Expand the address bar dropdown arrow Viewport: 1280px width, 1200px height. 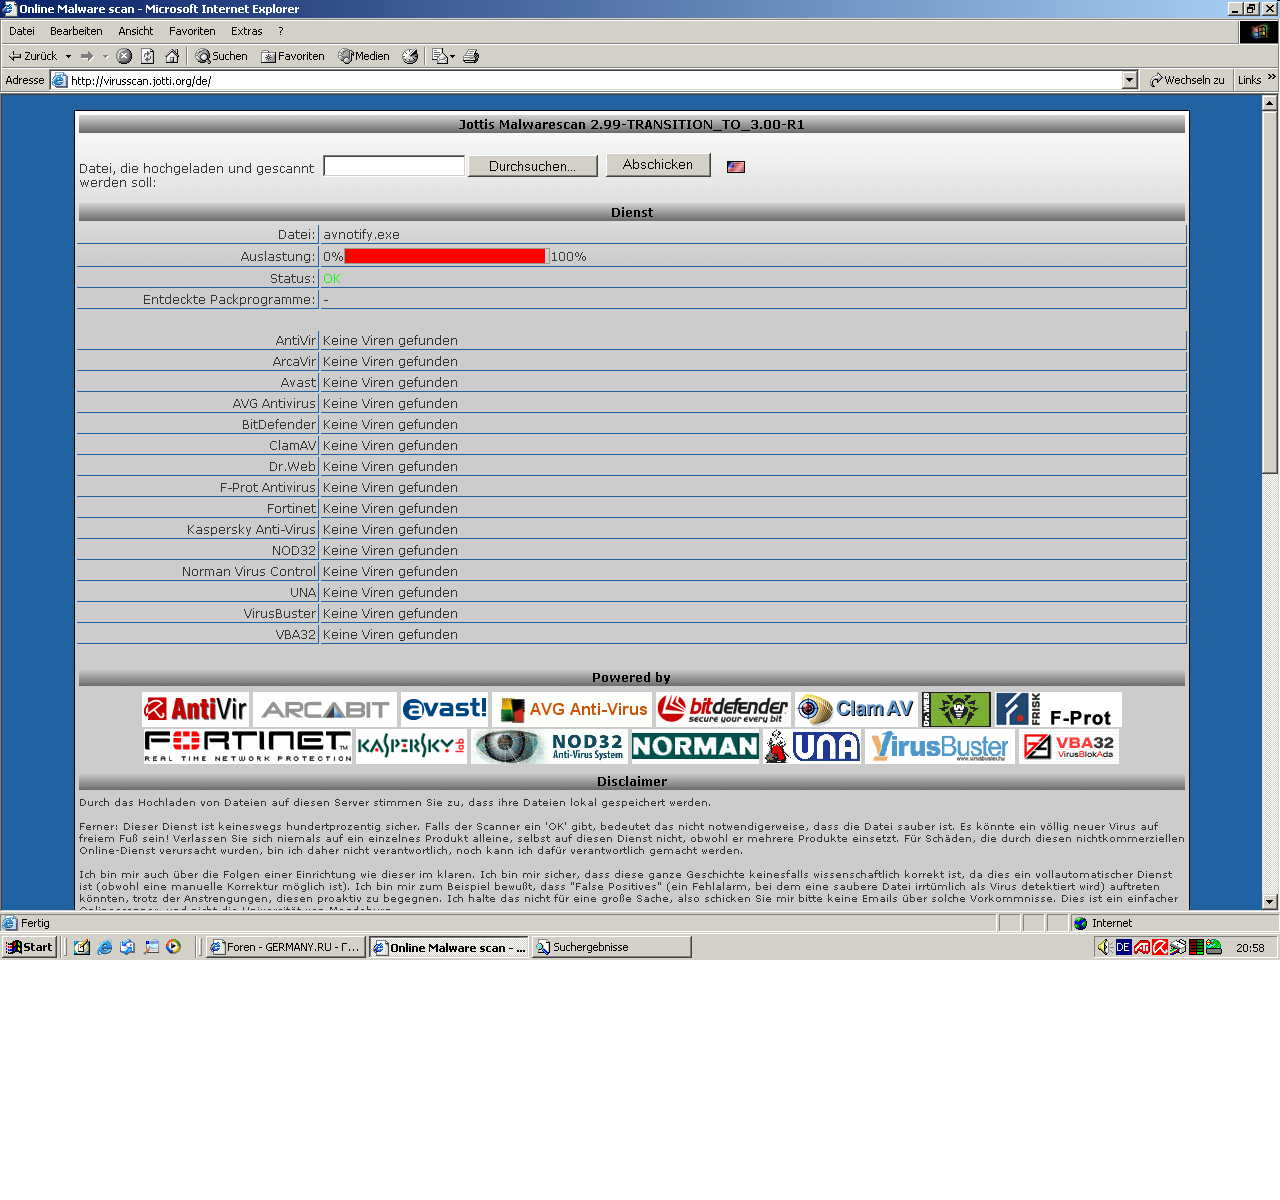click(x=1130, y=80)
